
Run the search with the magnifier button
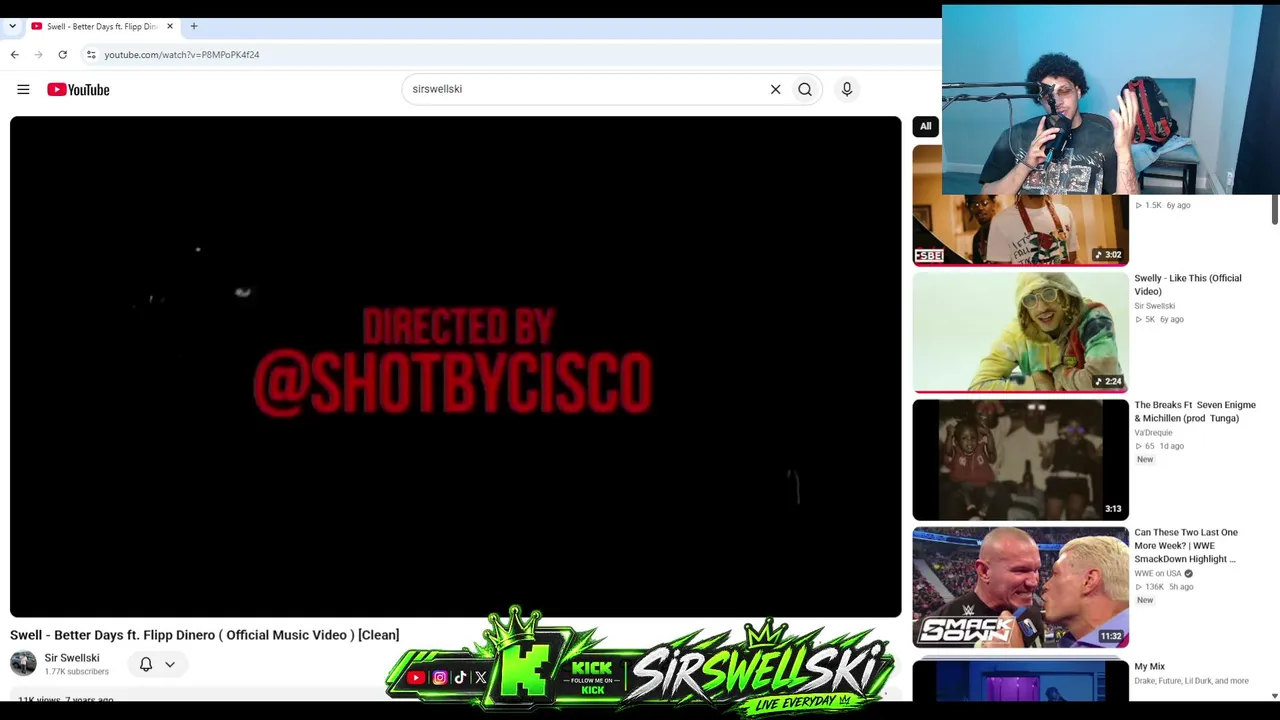(x=805, y=89)
